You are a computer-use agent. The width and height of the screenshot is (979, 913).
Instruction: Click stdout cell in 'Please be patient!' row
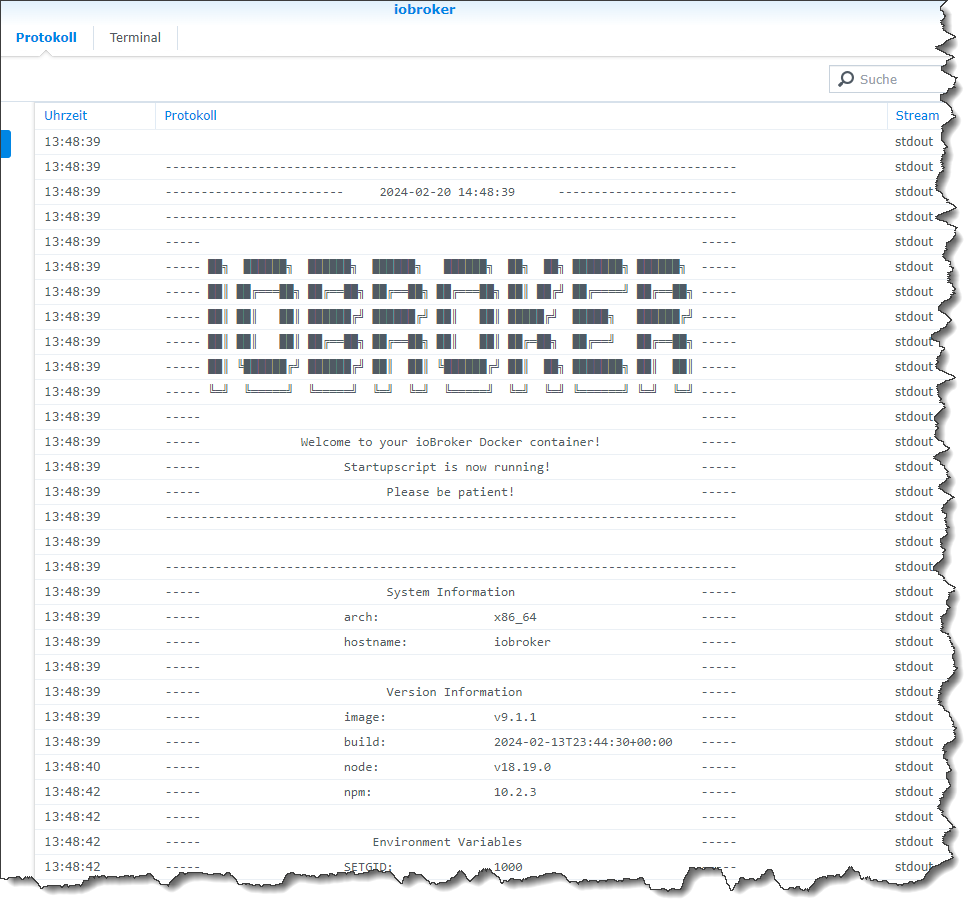click(x=914, y=492)
